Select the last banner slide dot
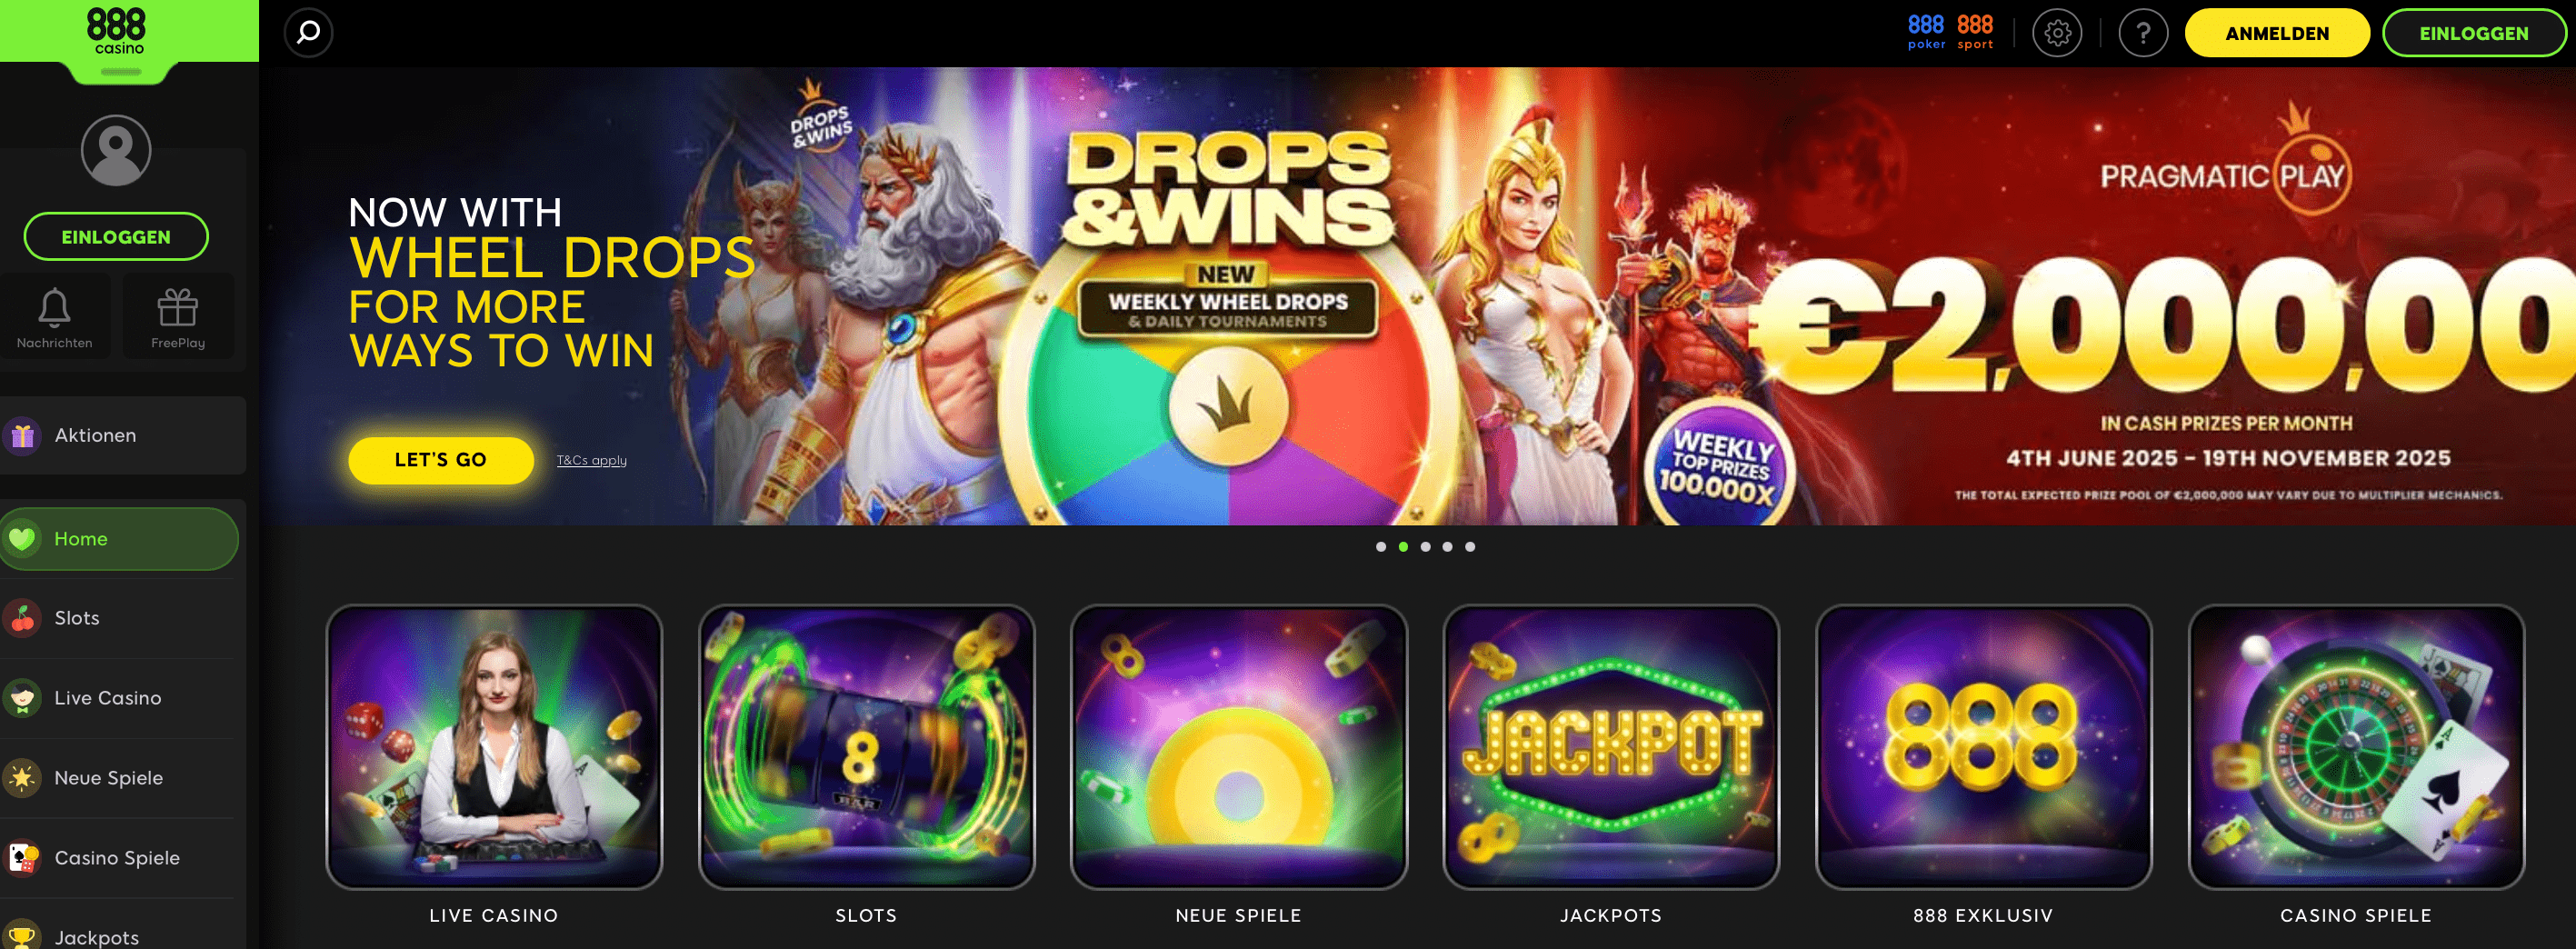This screenshot has height=949, width=2576. click(x=1470, y=547)
